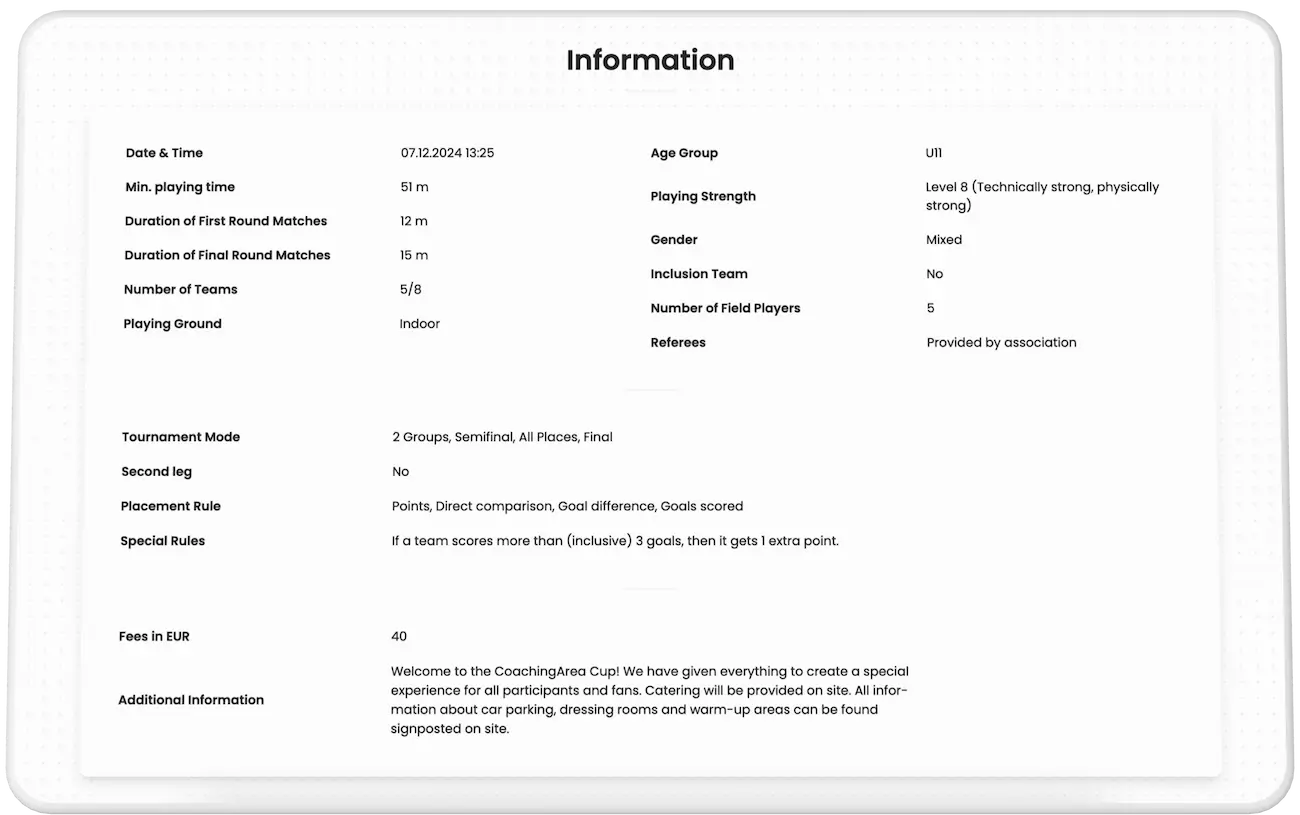1300x815 pixels.
Task: Click the 5 field players value
Action: [931, 308]
